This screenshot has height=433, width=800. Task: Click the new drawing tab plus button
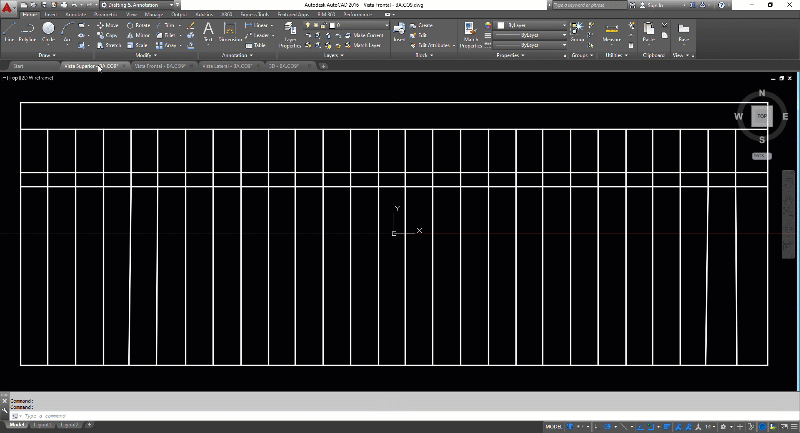322,66
